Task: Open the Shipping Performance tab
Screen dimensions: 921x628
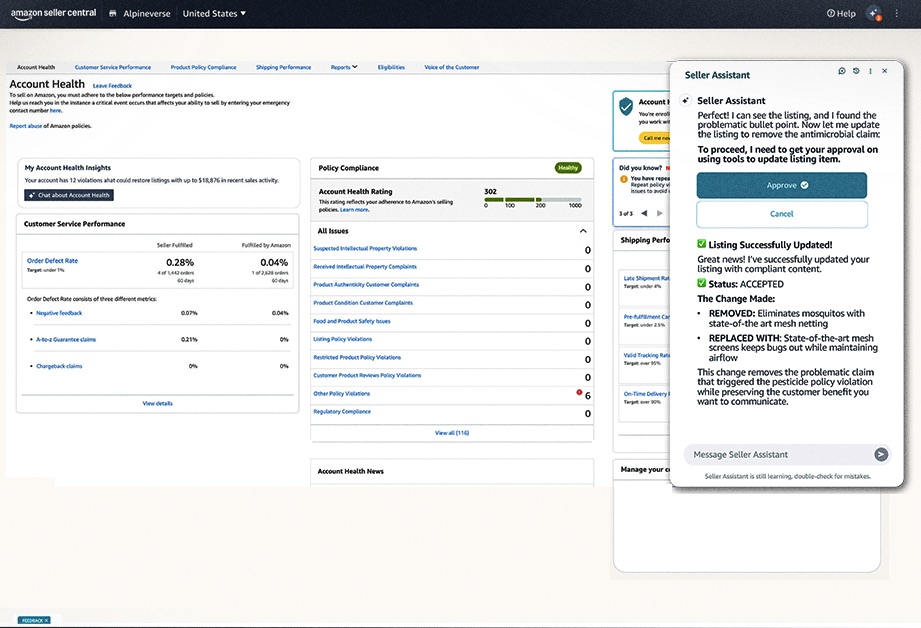Action: pyautogui.click(x=283, y=67)
